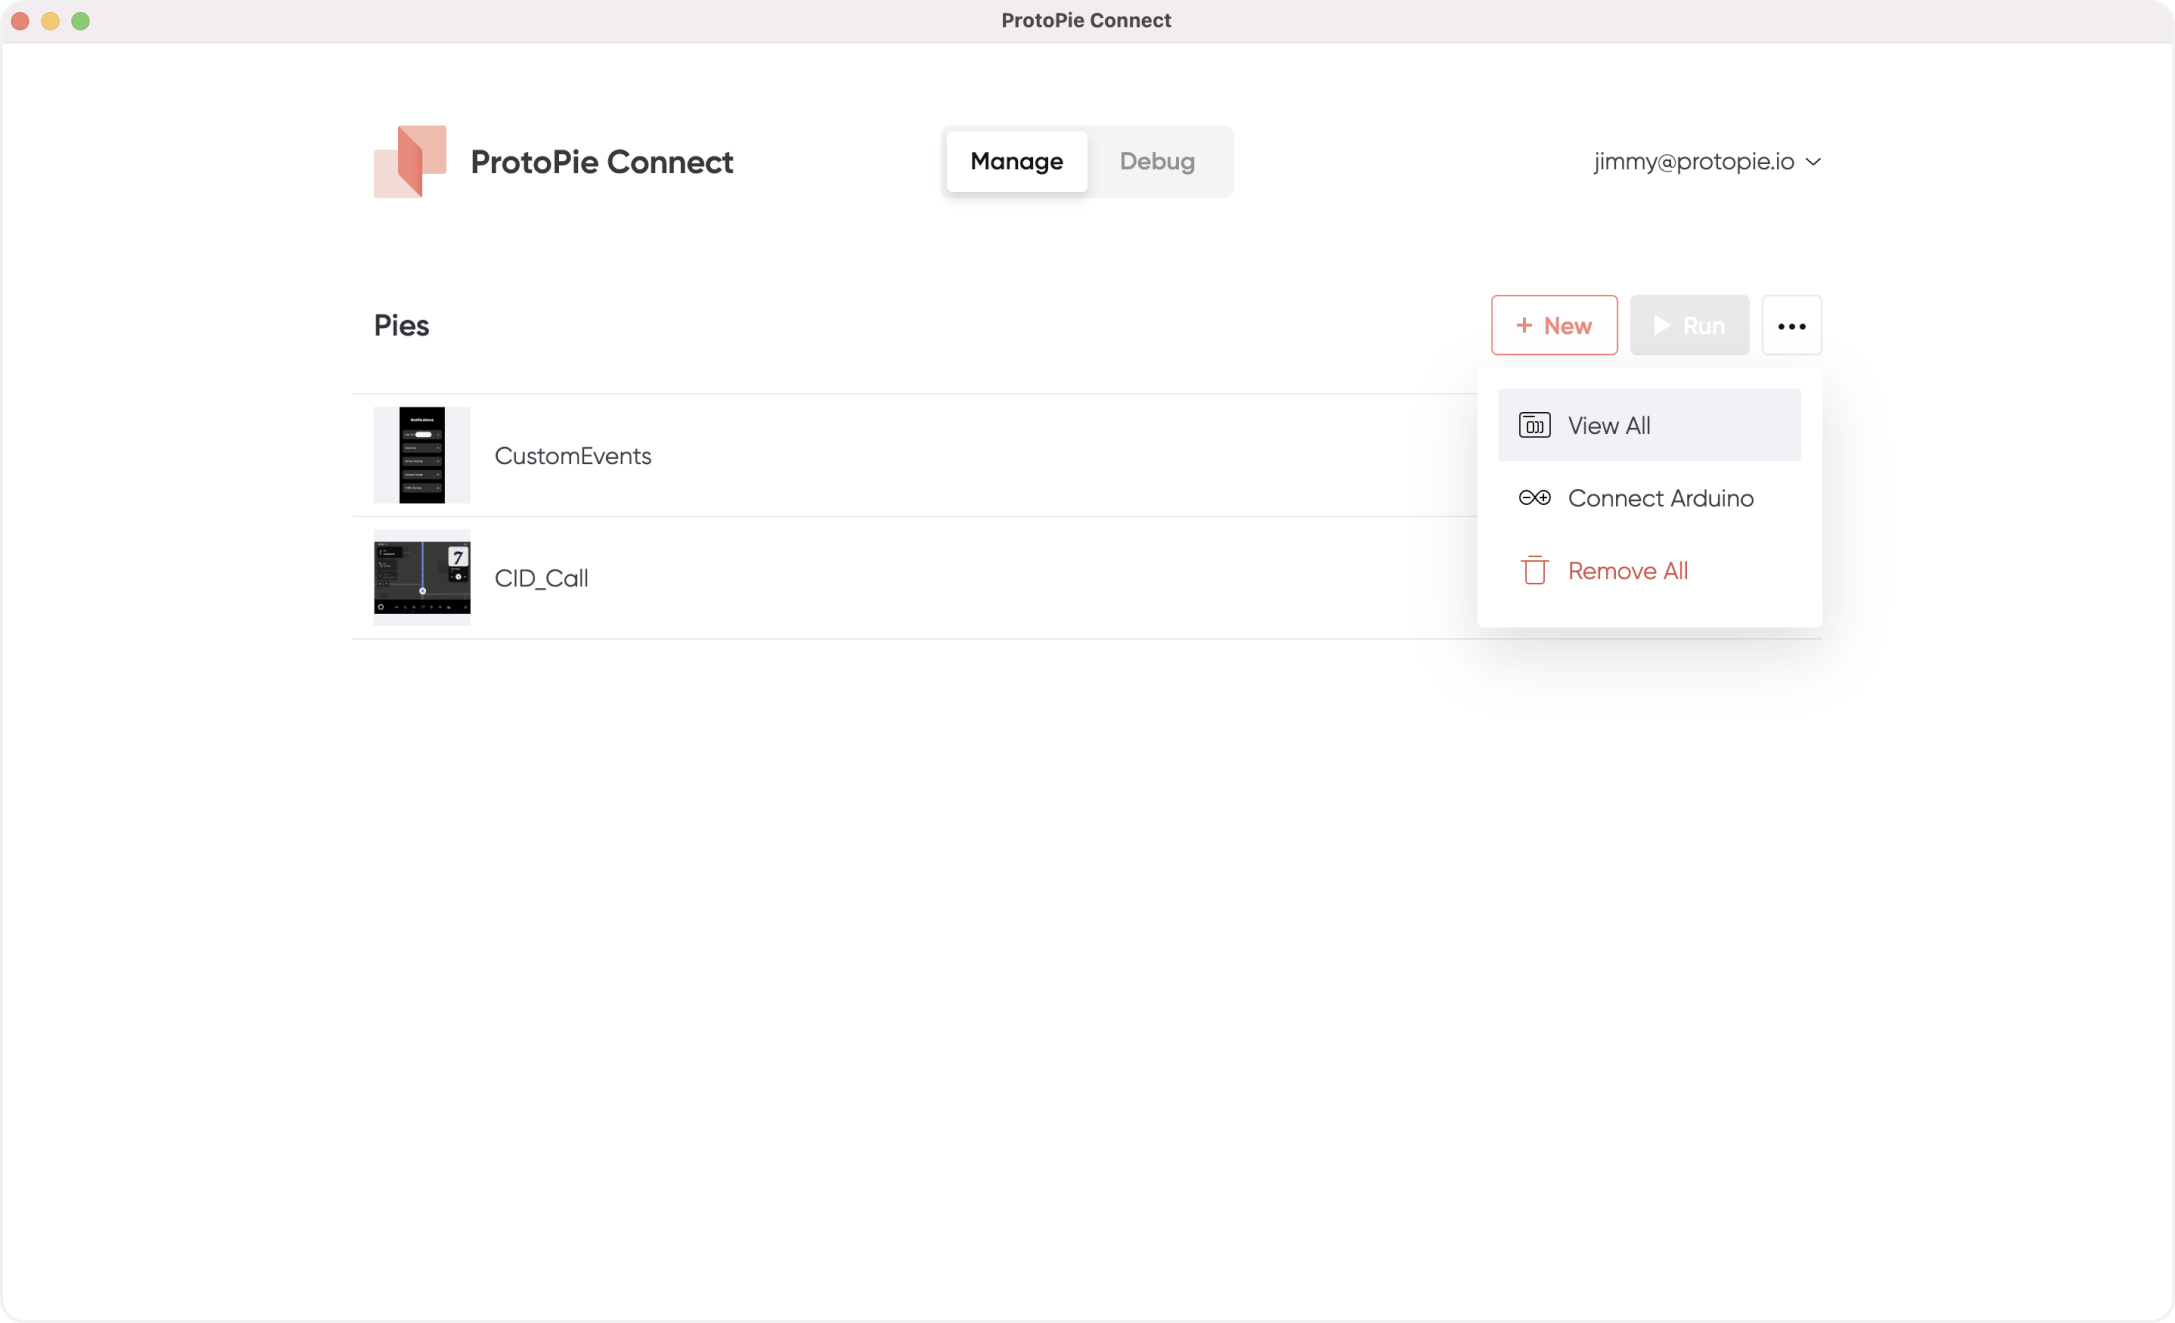Click the View All menu icon
The width and height of the screenshot is (2175, 1323).
click(1534, 425)
